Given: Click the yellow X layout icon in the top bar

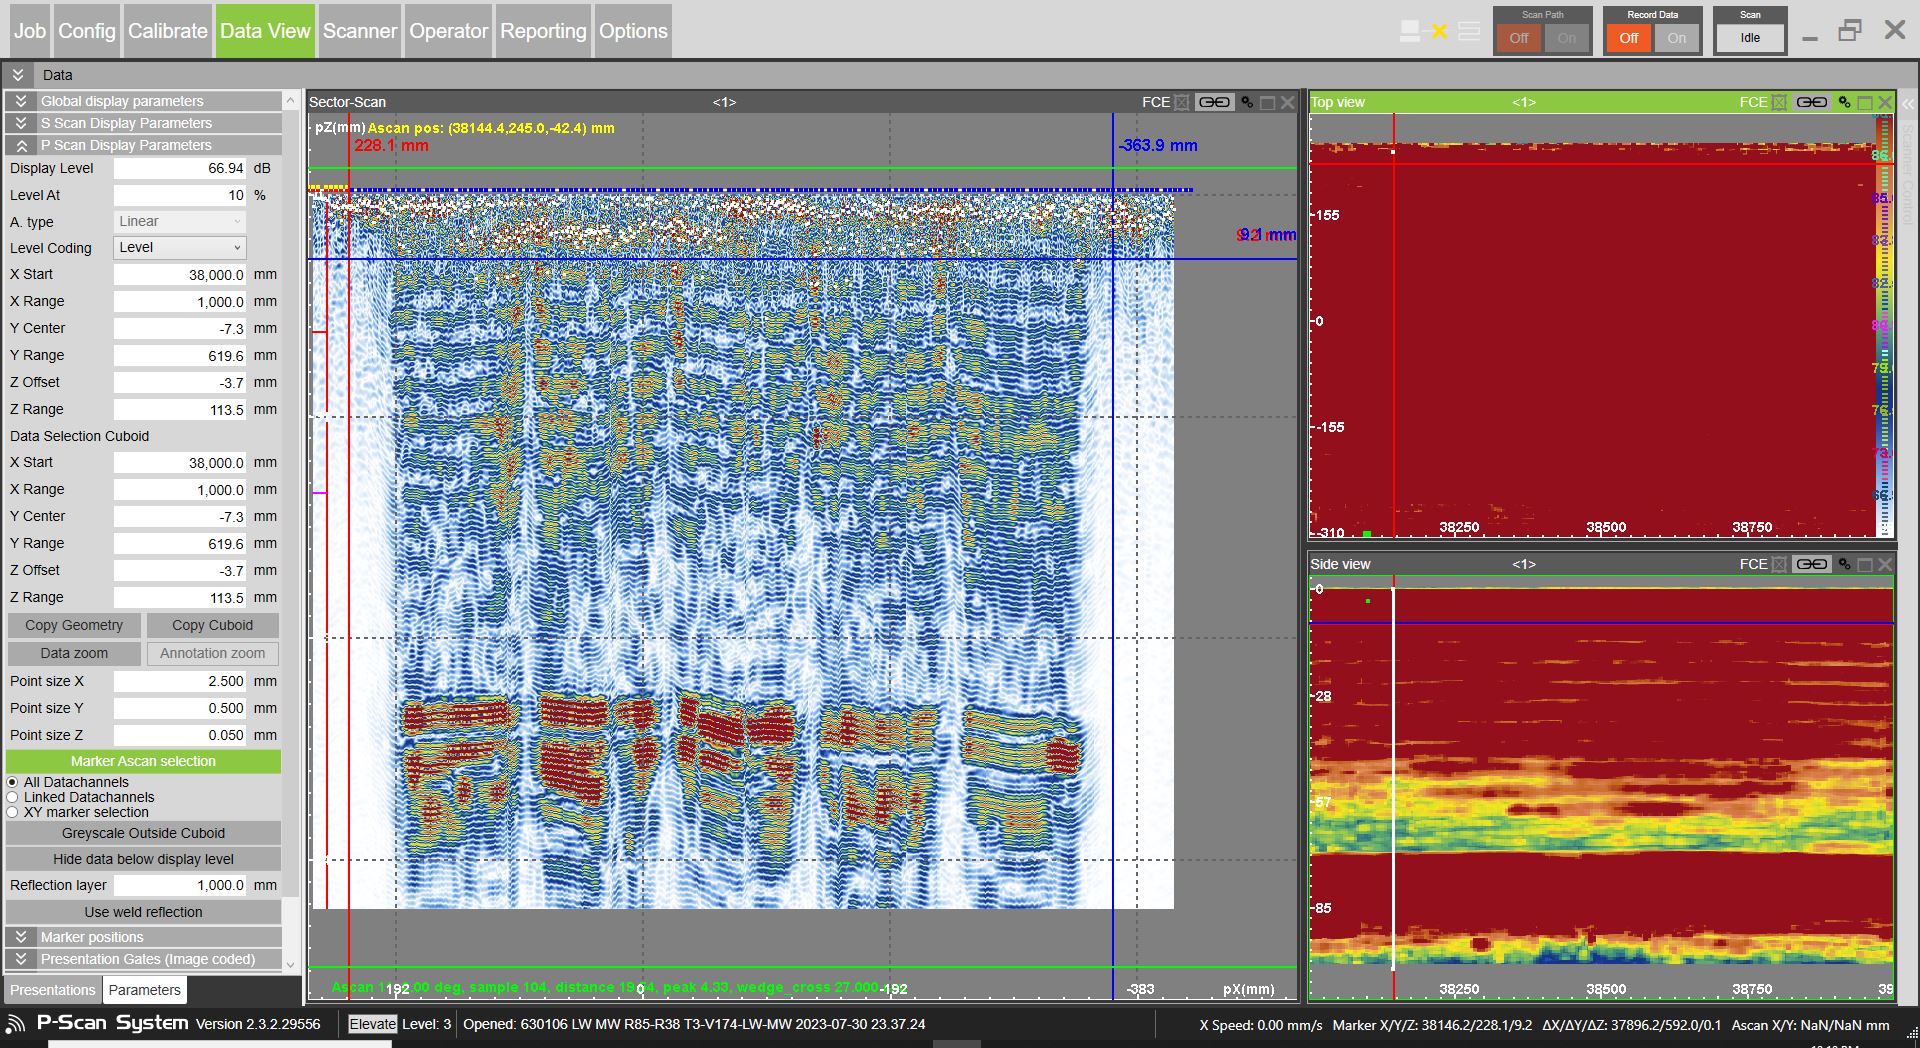Looking at the screenshot, I should 1439,31.
